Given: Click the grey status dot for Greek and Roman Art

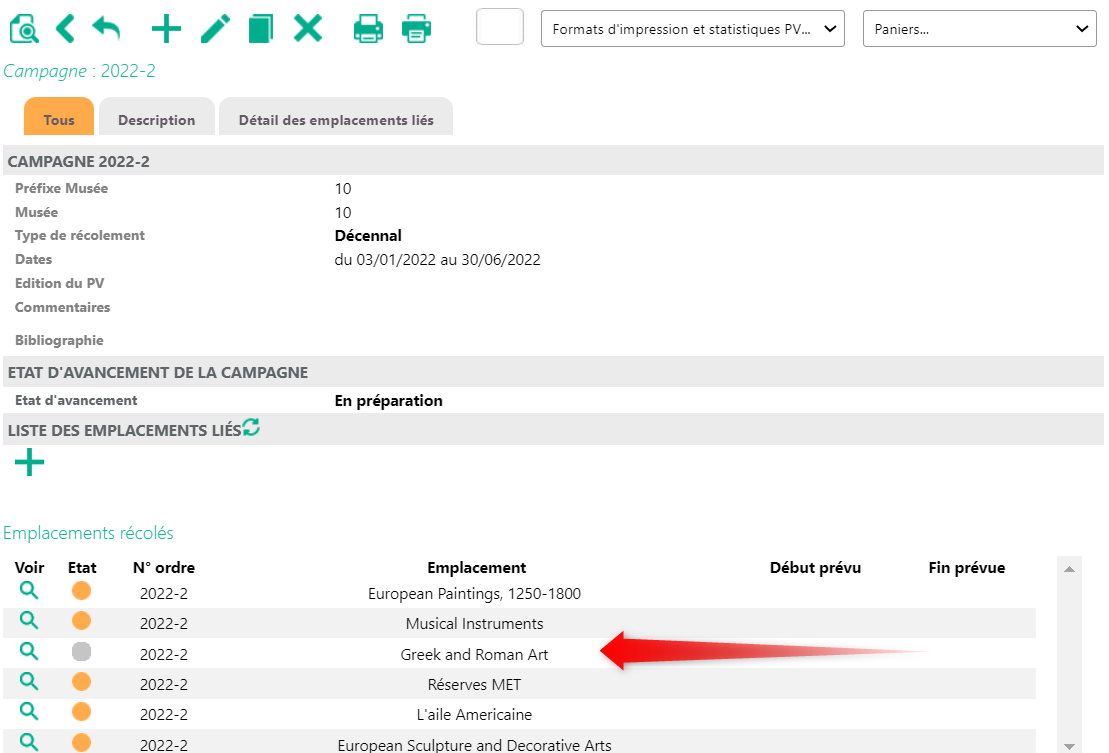Looking at the screenshot, I should coord(82,652).
